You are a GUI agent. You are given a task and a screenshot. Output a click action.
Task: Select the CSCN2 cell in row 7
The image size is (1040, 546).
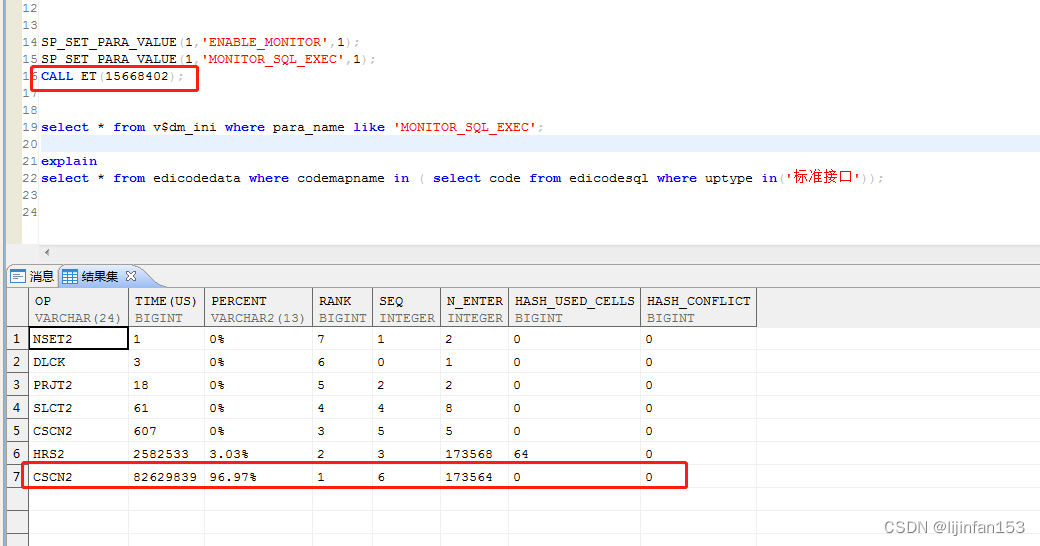pyautogui.click(x=78, y=477)
